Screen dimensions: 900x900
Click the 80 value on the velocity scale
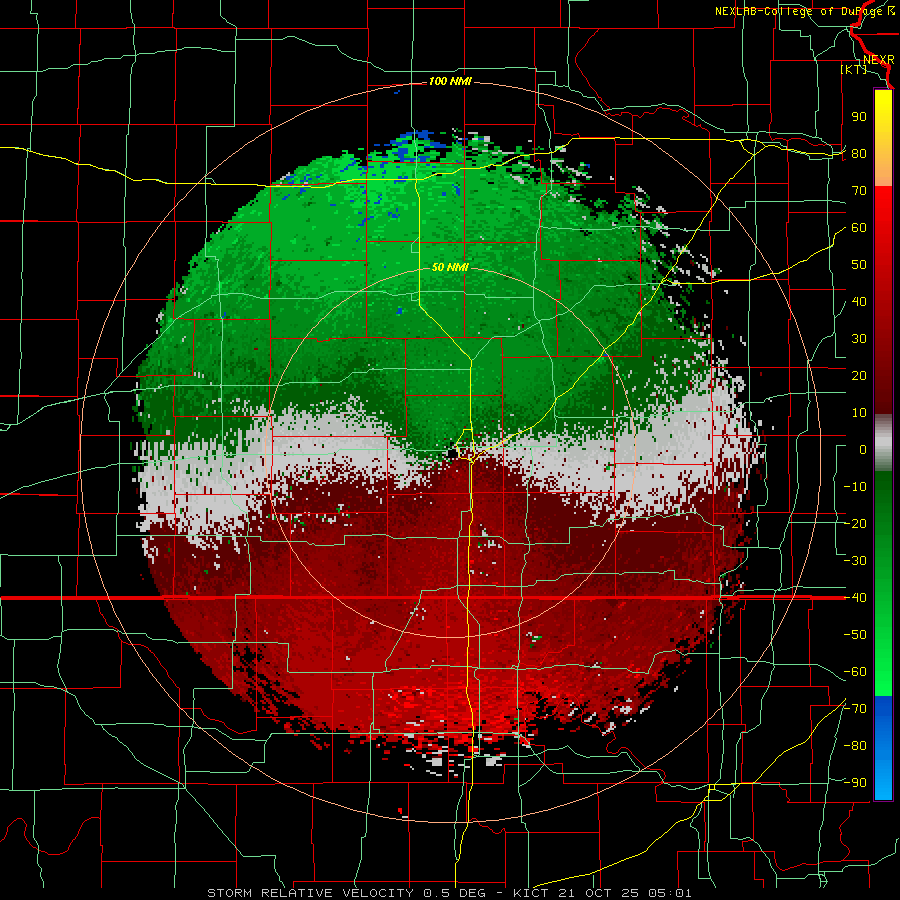click(859, 154)
